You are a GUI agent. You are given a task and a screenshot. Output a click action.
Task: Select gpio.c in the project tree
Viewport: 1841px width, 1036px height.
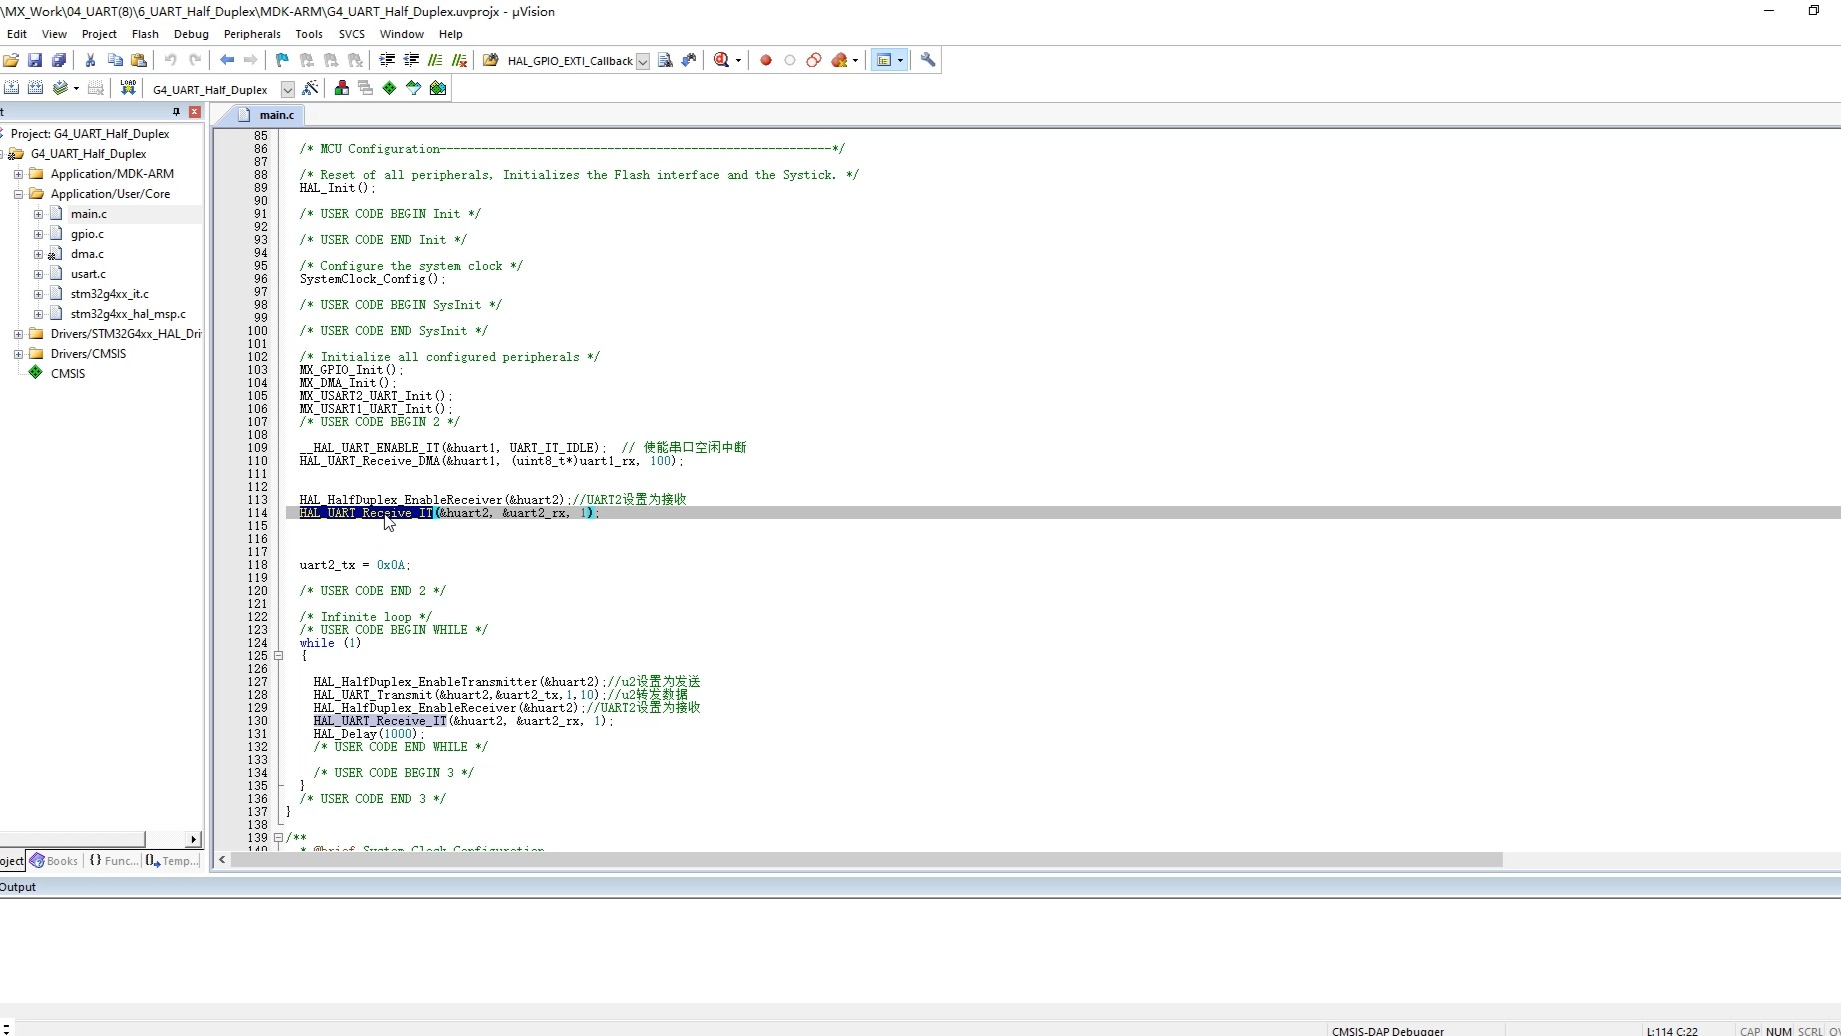click(x=87, y=234)
